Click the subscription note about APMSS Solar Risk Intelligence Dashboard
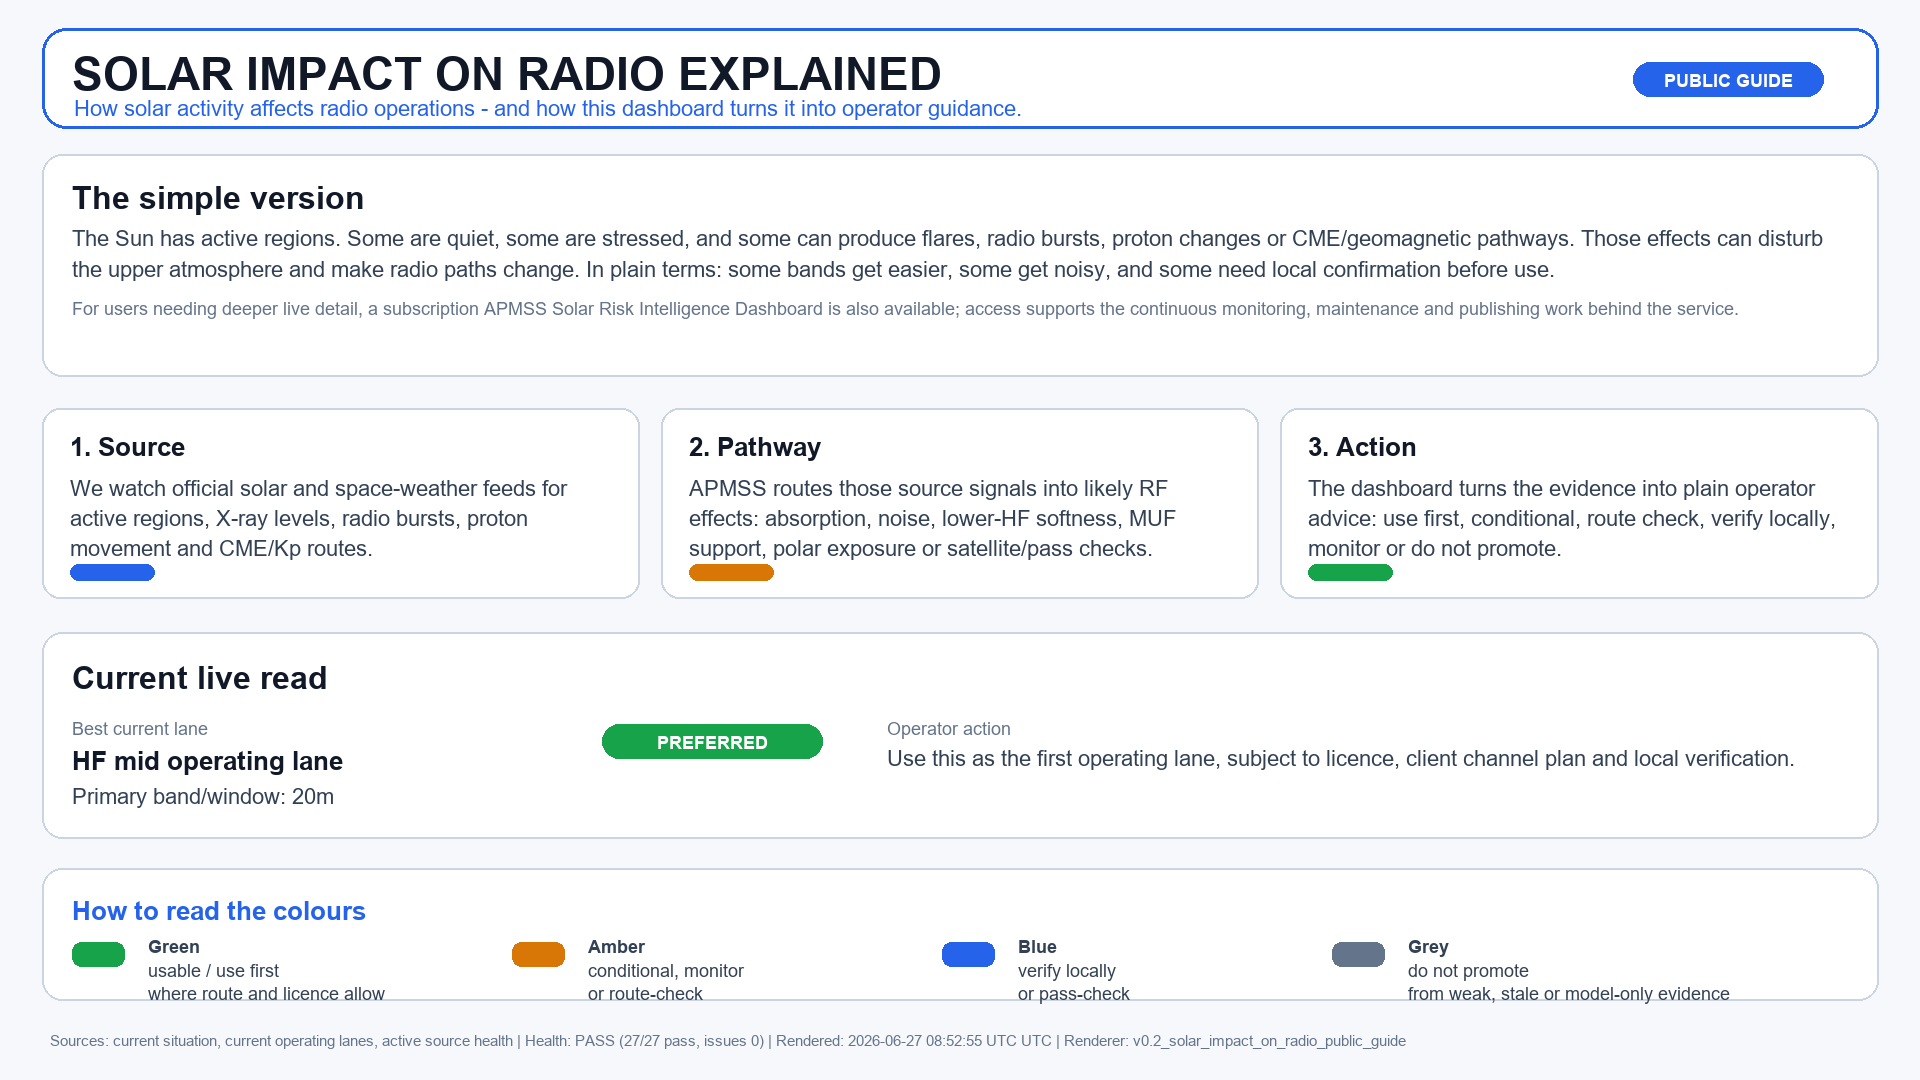 click(x=905, y=309)
